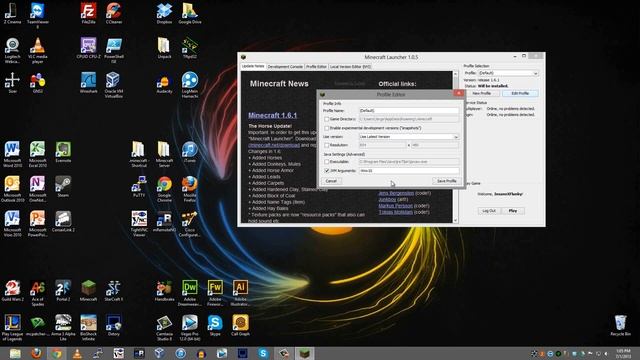
Task: Click Cancel in the Profile Editor dialog
Action: [x=331, y=181]
